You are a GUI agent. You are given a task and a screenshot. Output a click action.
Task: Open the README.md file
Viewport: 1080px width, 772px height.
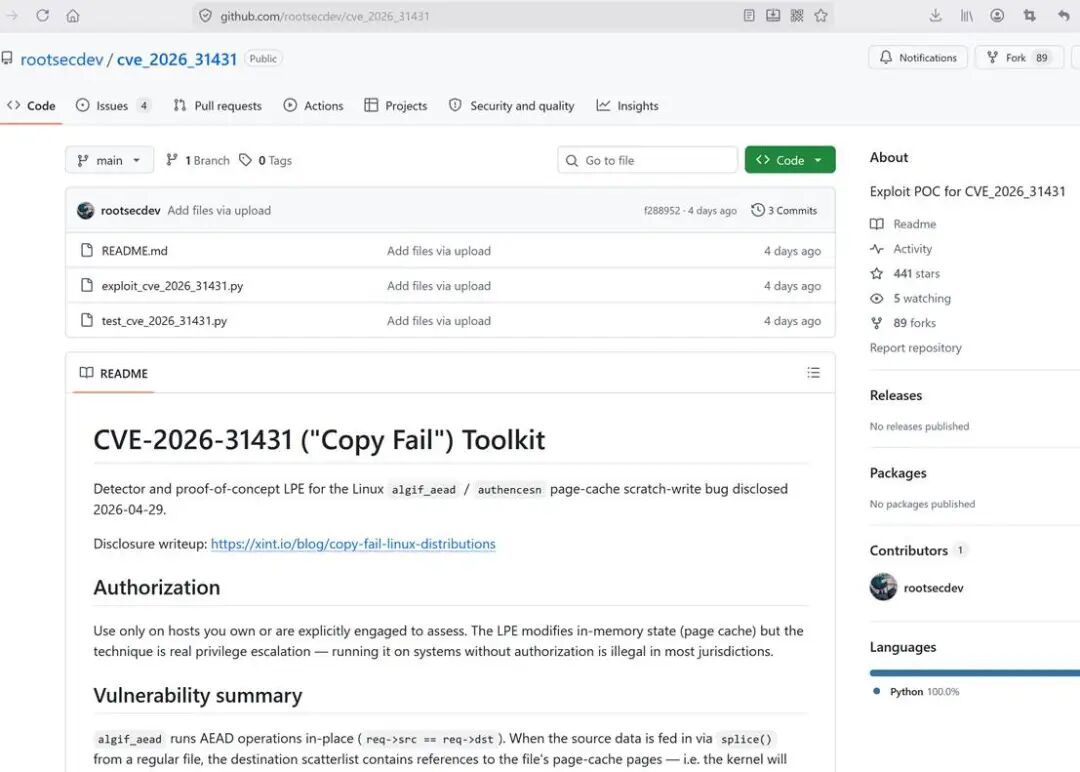(x=134, y=251)
